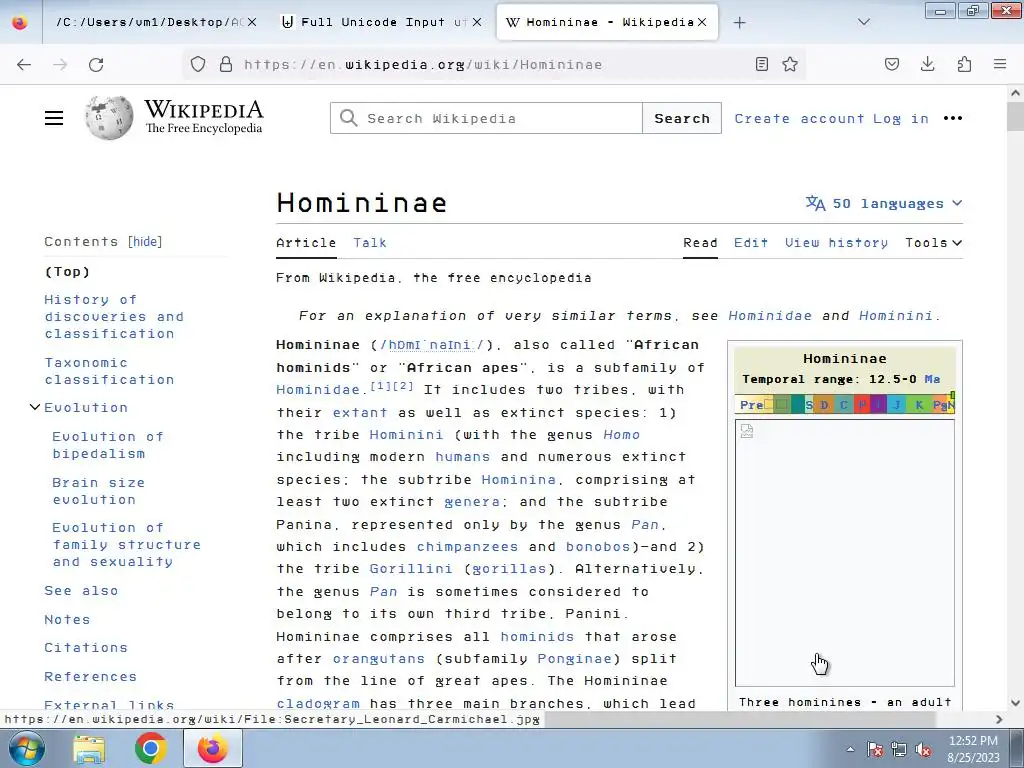1024x768 pixels.
Task: Click the network tray icon
Action: (x=899, y=750)
